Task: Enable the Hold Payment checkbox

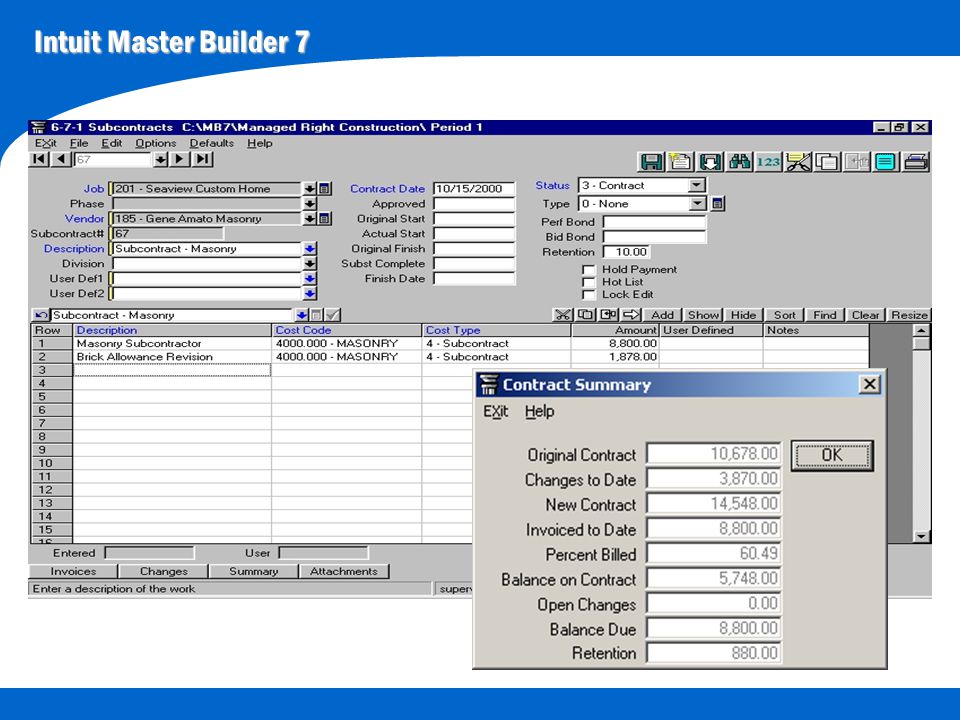Action: pos(588,270)
